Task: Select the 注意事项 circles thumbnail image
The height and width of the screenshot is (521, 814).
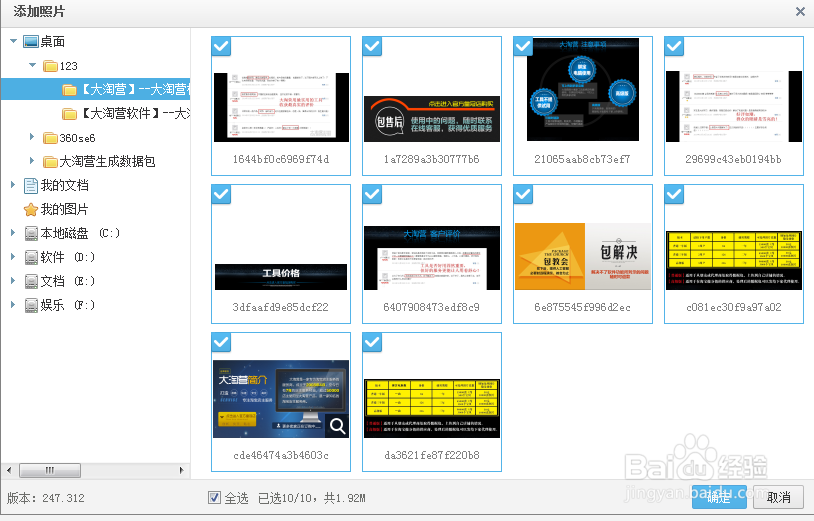Action: pos(583,89)
